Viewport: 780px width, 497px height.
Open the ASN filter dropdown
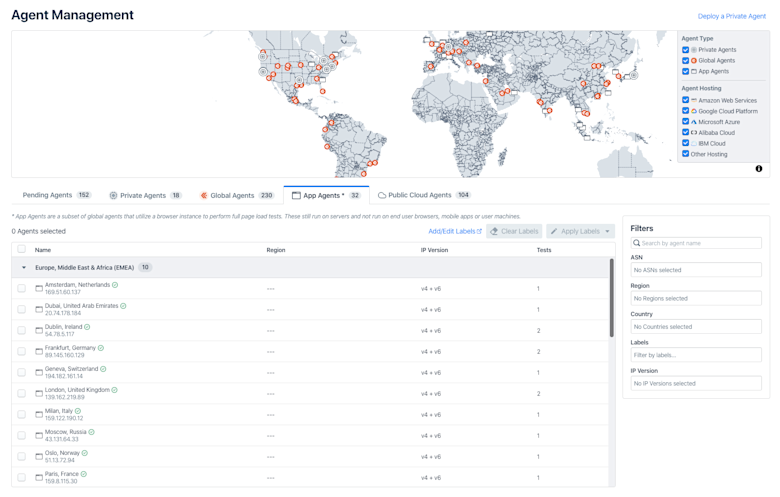click(696, 270)
